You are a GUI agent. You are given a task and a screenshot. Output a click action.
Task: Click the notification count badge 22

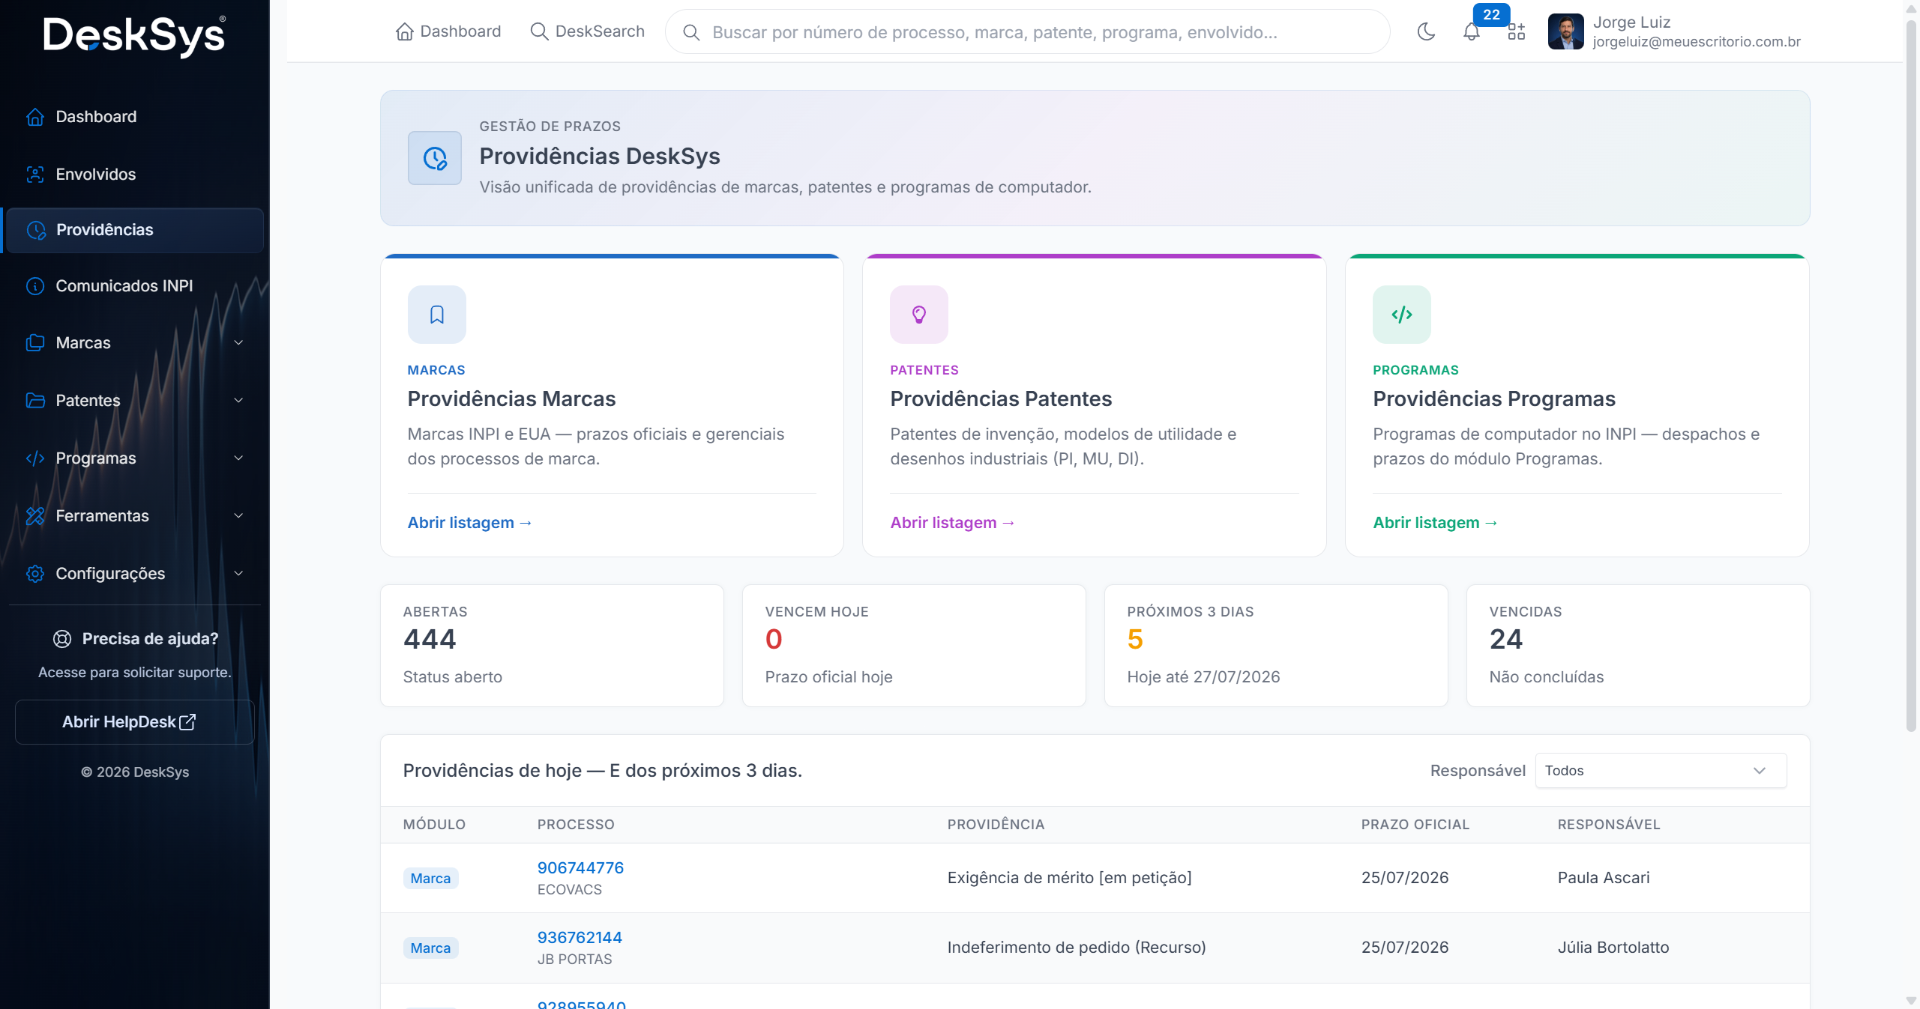click(1491, 15)
